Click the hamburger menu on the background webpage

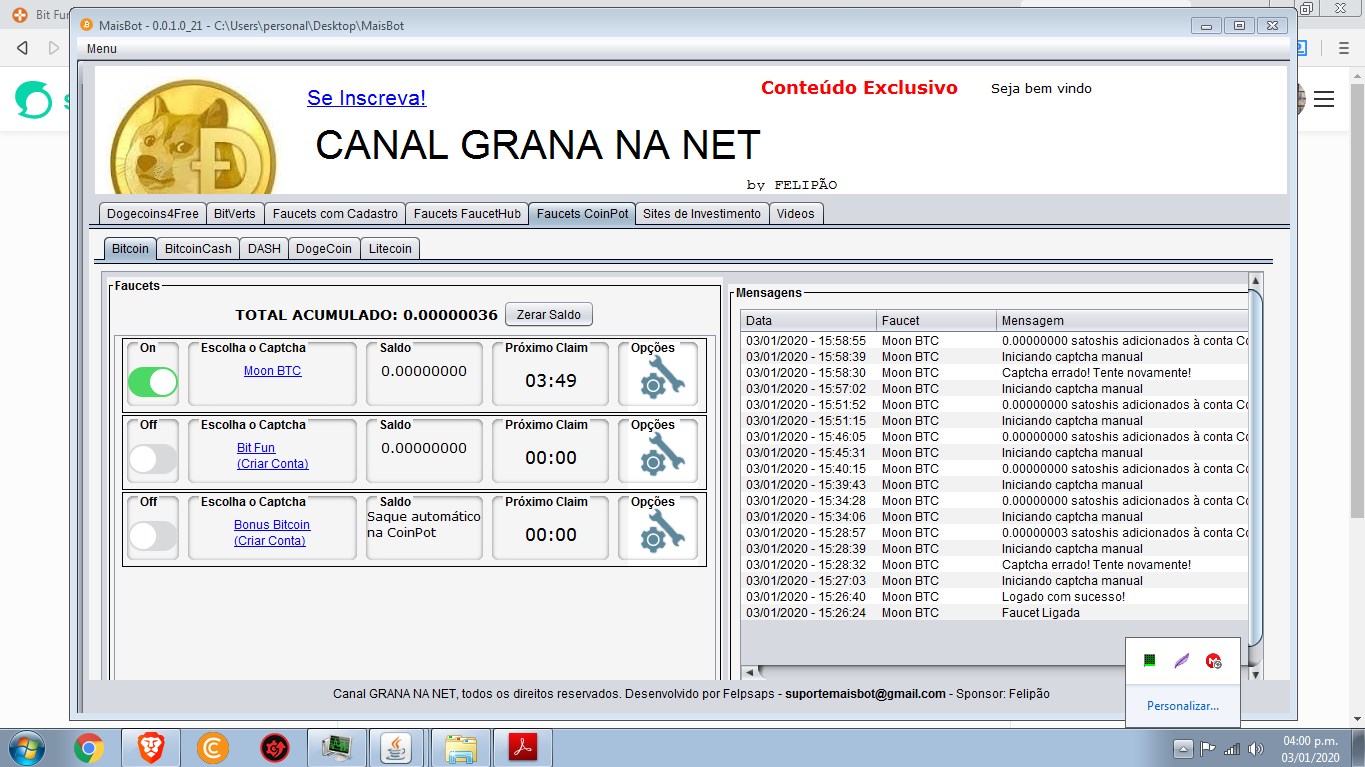[1324, 98]
